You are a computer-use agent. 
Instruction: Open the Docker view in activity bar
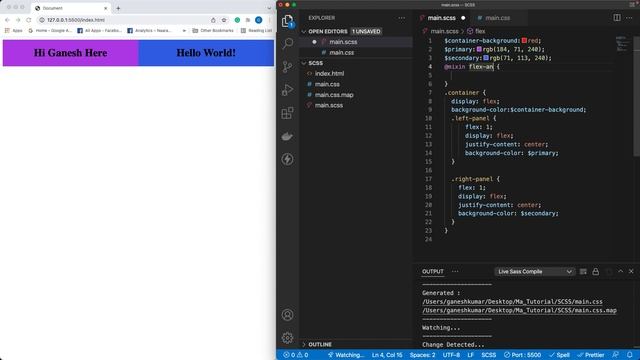(x=288, y=136)
